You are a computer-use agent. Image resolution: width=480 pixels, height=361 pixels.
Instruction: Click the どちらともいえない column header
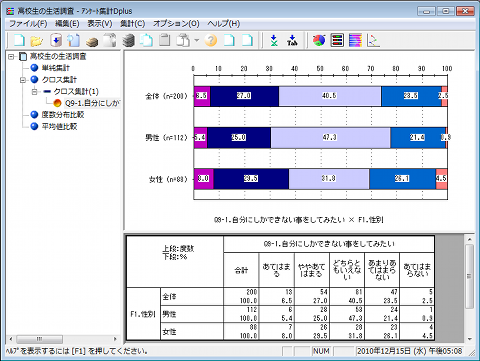tap(347, 270)
